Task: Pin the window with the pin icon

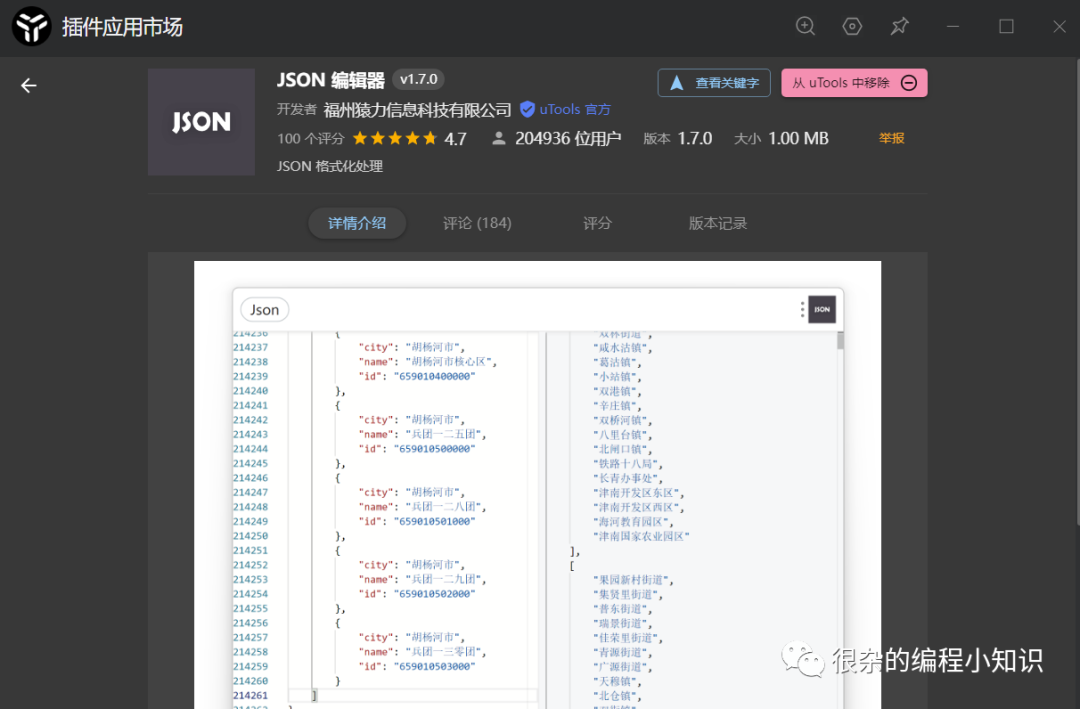Action: point(900,26)
